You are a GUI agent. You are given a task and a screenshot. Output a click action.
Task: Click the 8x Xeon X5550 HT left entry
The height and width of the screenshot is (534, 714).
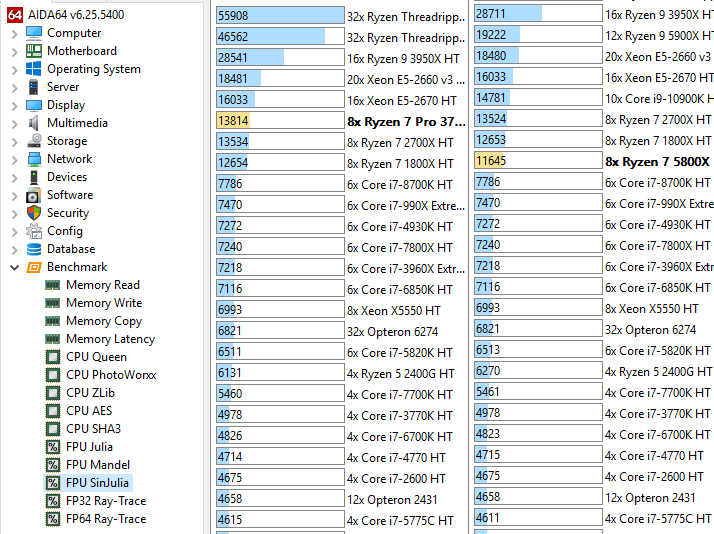[394, 311]
